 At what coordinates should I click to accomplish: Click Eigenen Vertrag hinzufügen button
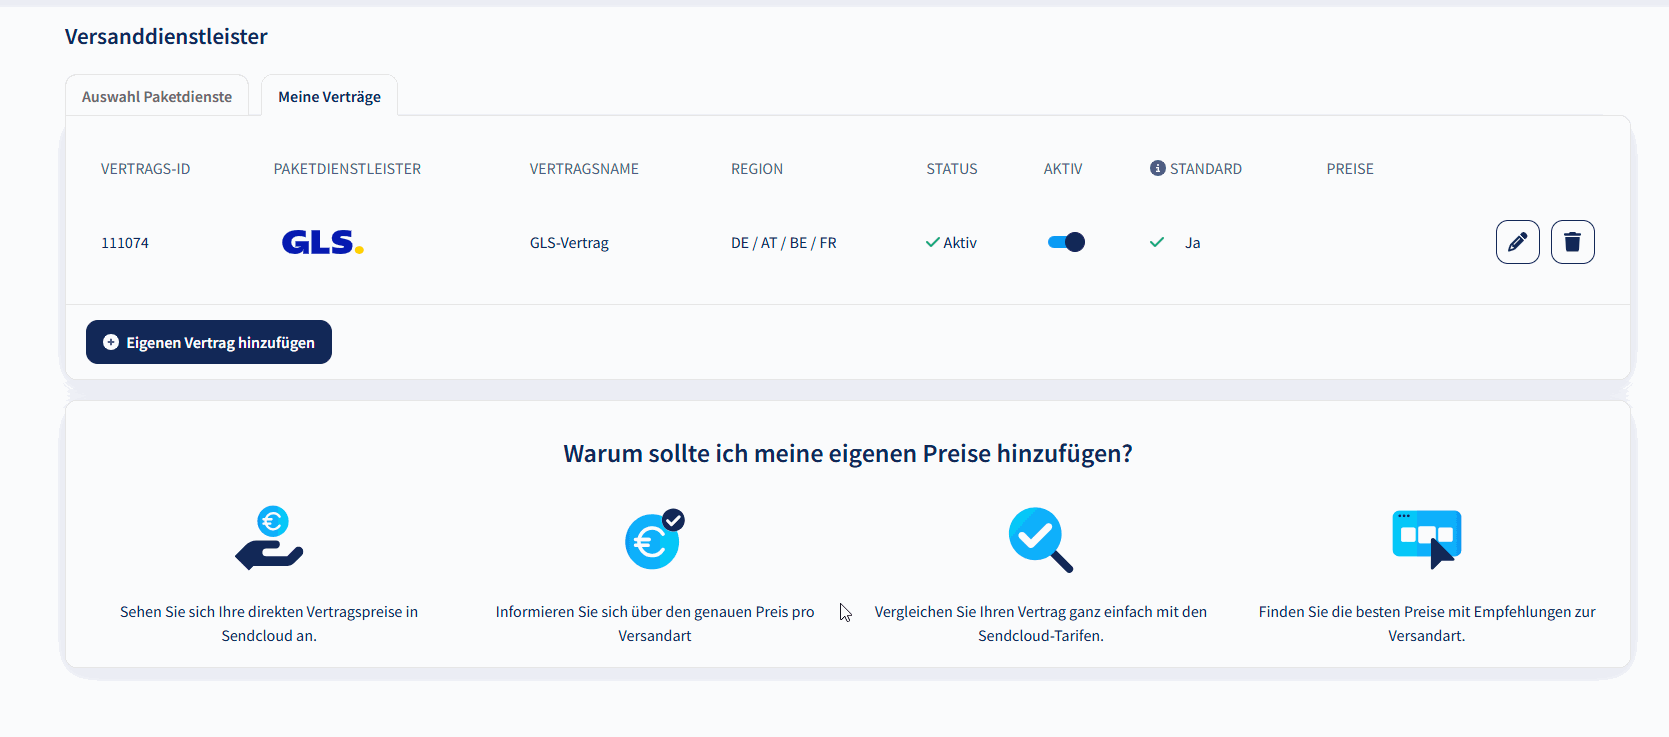click(x=209, y=342)
